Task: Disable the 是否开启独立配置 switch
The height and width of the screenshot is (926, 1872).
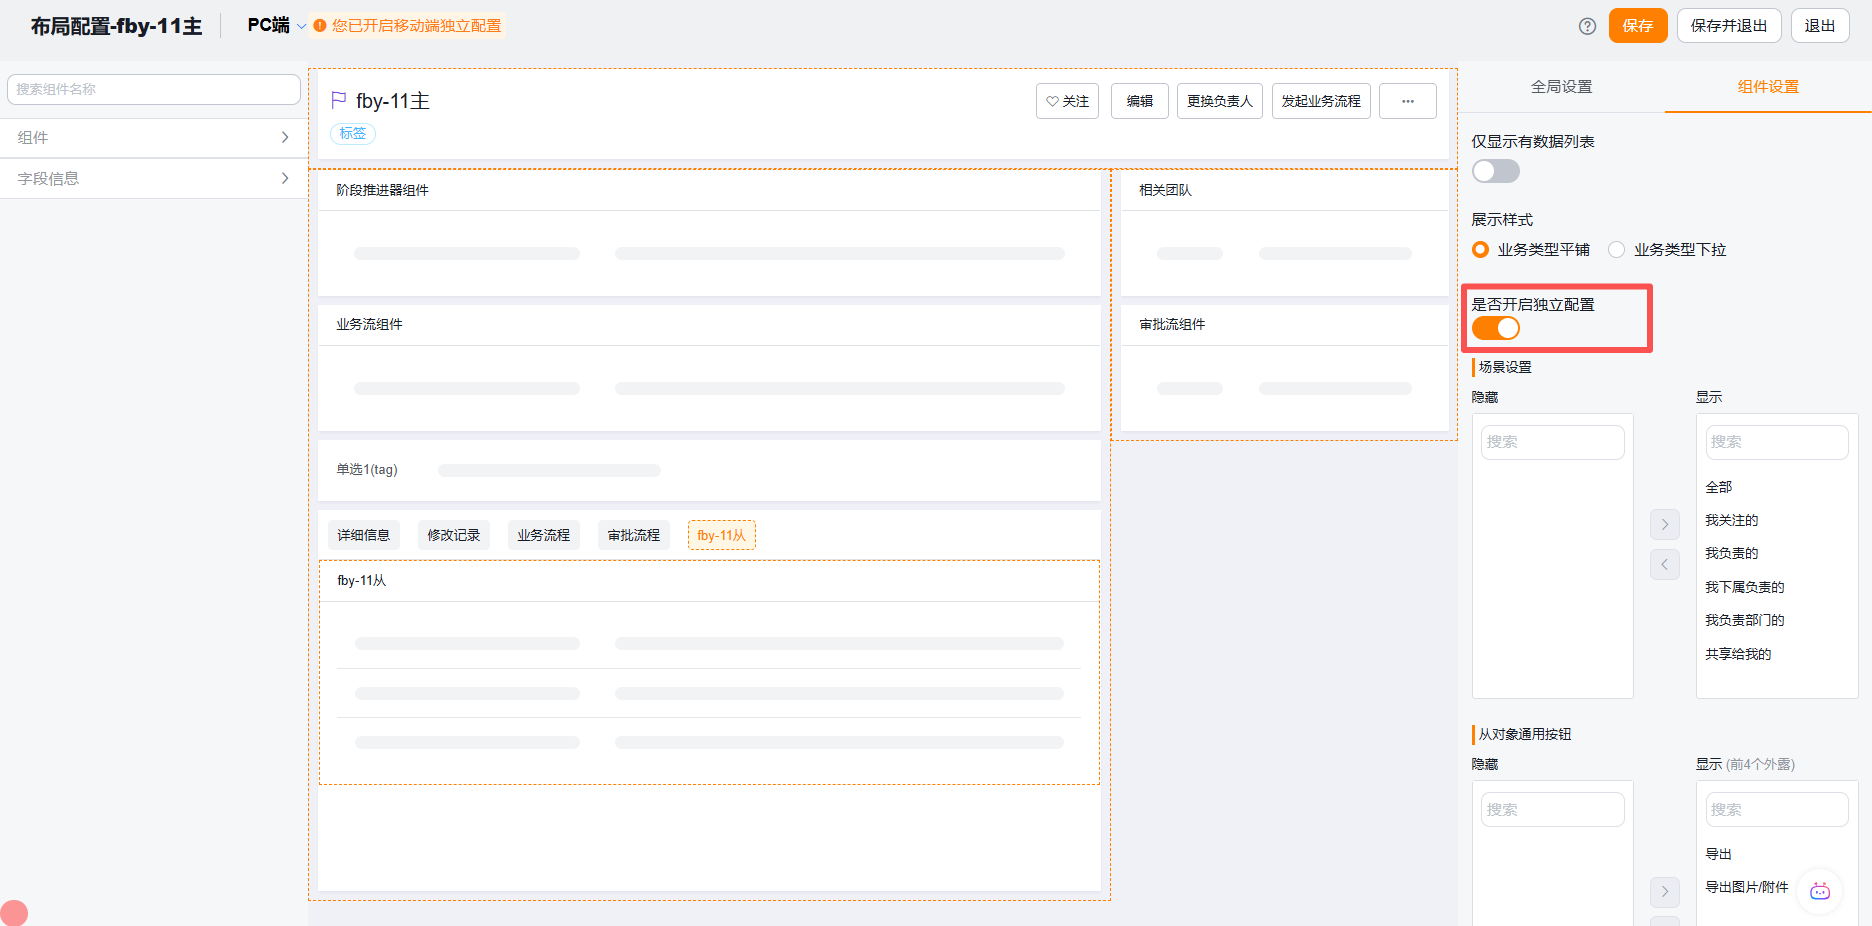Action: (1495, 328)
